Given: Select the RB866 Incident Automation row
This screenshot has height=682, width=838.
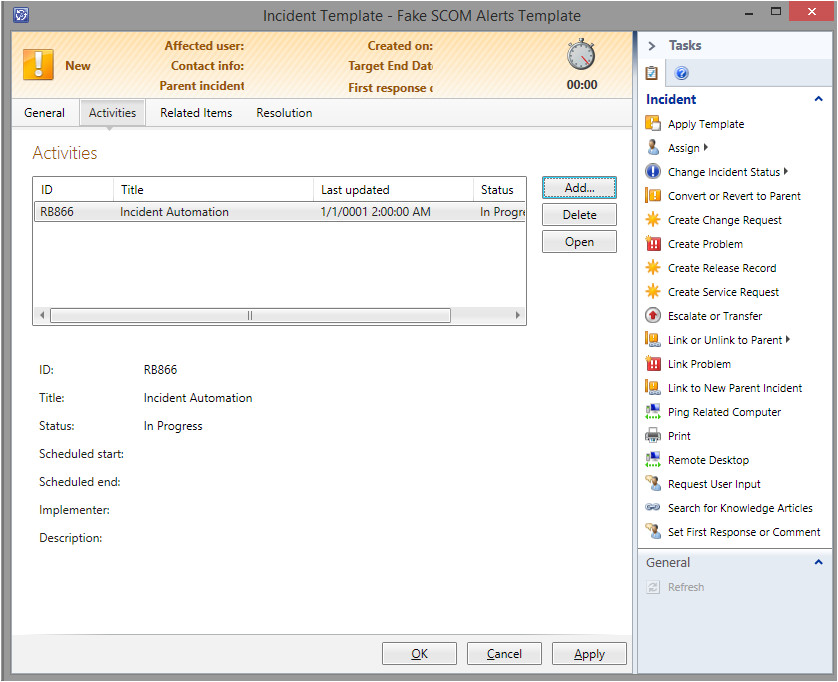Looking at the screenshot, I should click(x=280, y=212).
